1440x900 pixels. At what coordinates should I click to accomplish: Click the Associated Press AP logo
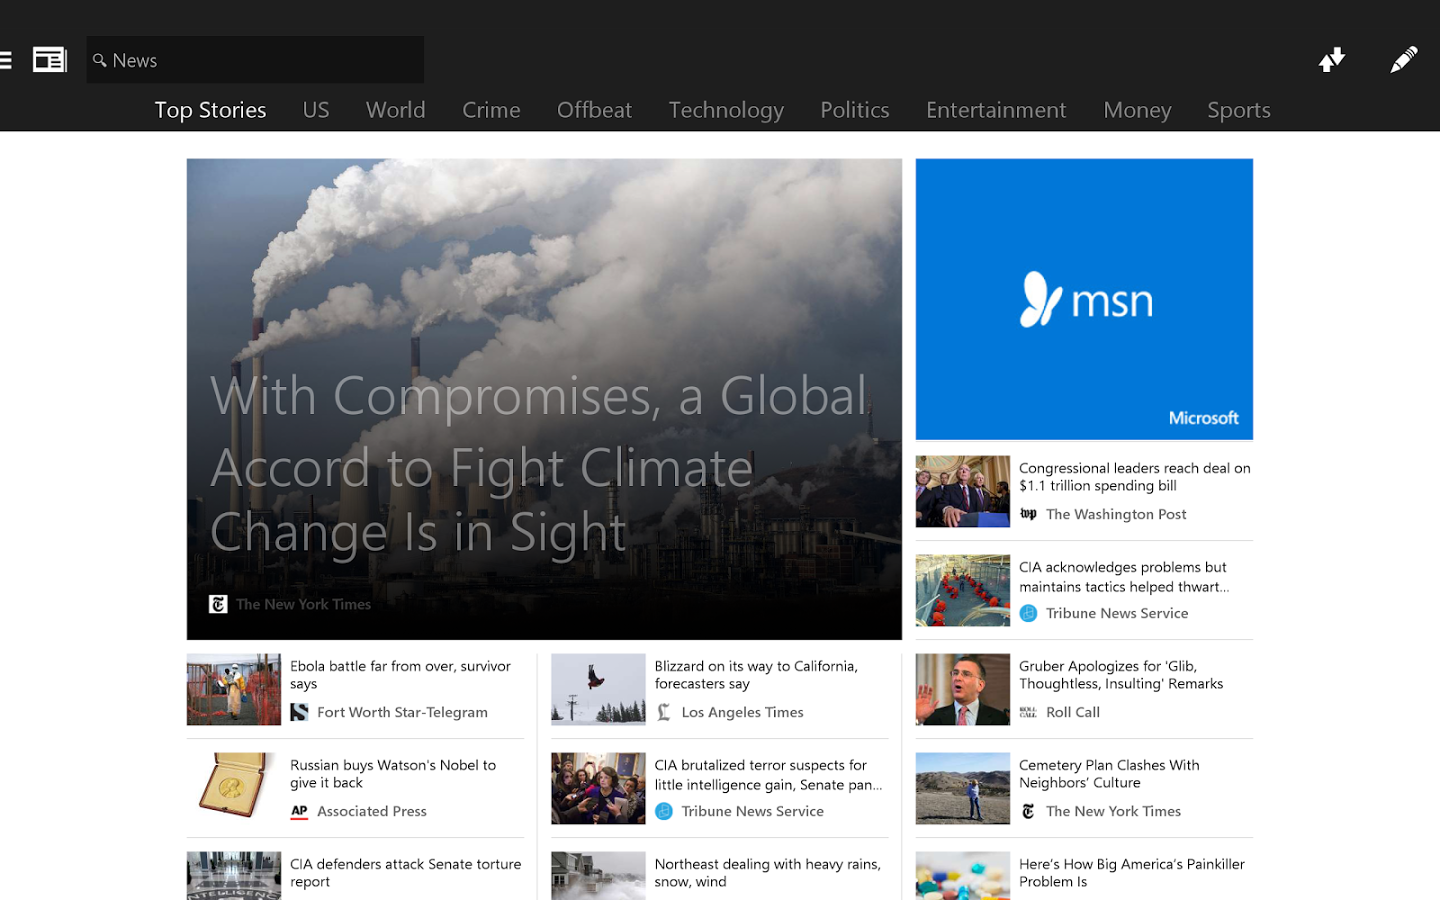click(x=299, y=811)
